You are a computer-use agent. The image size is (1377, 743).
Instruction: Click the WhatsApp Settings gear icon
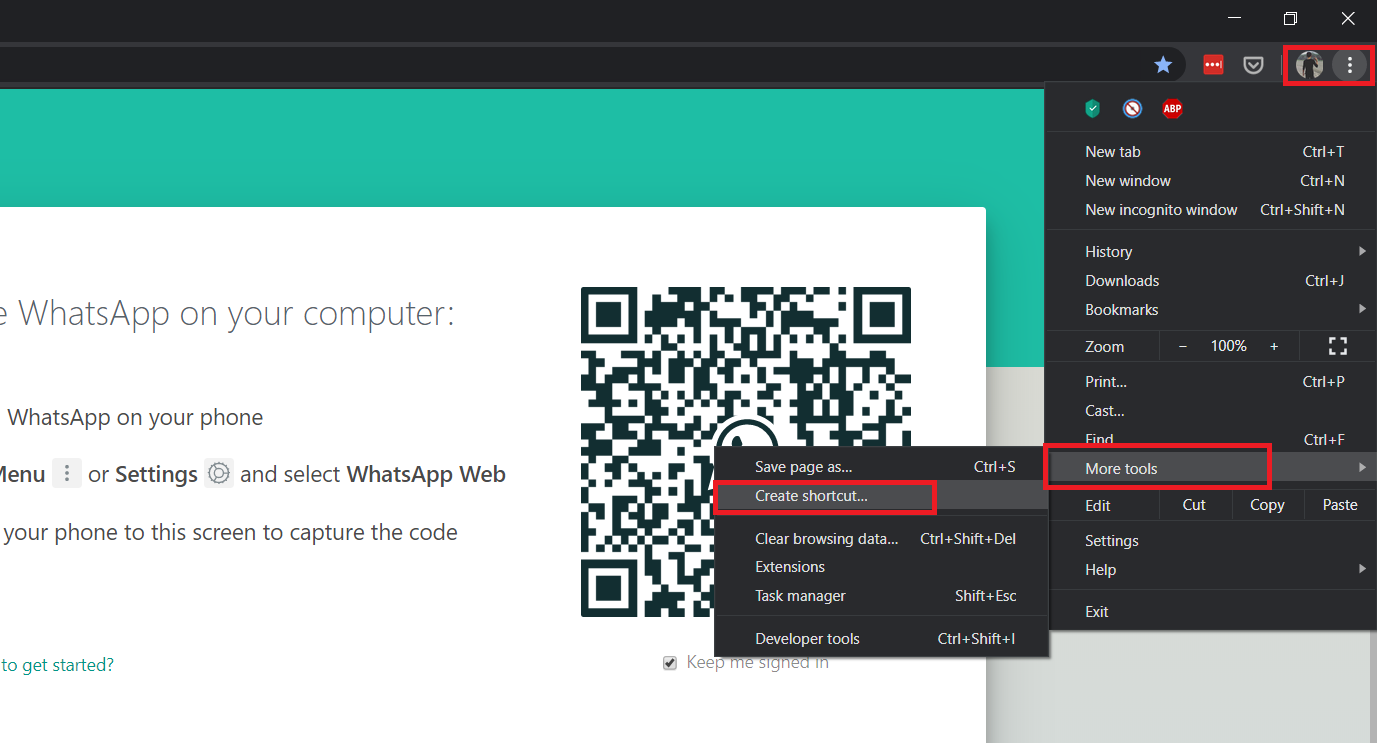tap(219, 473)
